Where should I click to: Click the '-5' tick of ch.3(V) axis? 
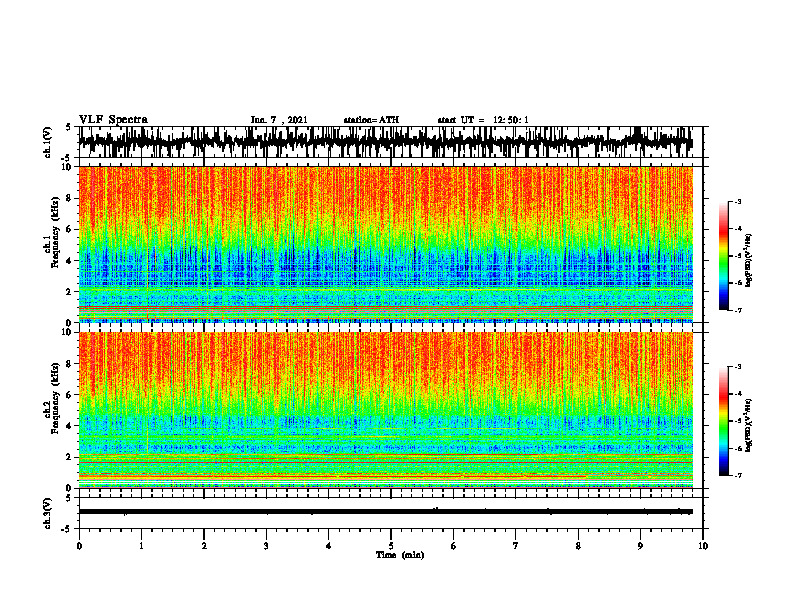pyautogui.click(x=68, y=529)
